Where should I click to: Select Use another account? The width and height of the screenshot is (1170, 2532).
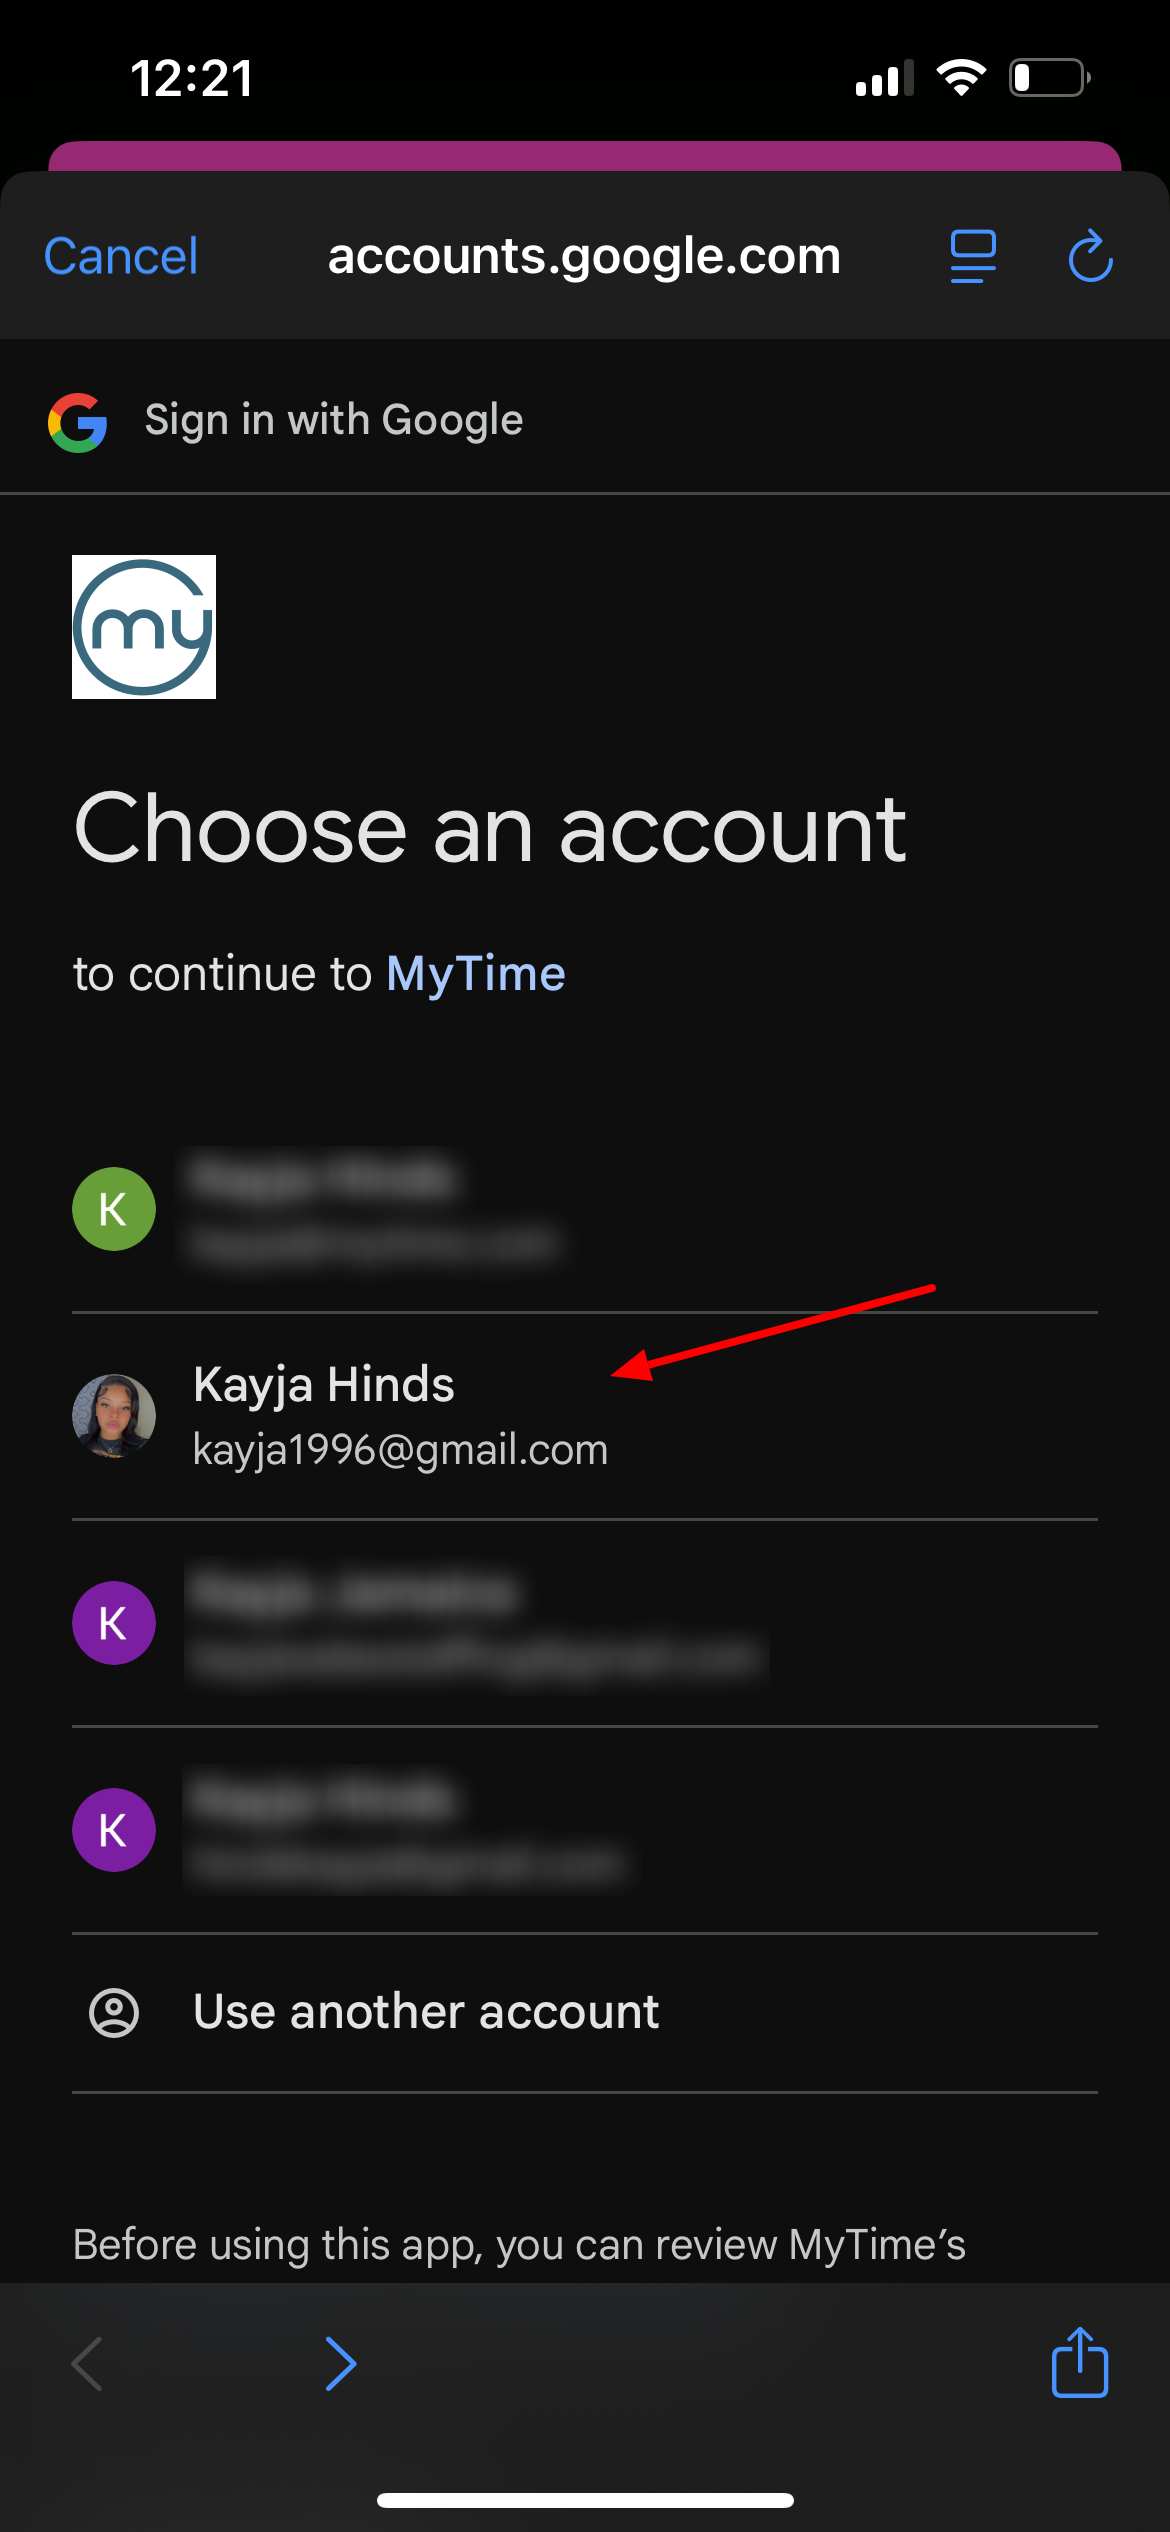pyautogui.click(x=585, y=2012)
